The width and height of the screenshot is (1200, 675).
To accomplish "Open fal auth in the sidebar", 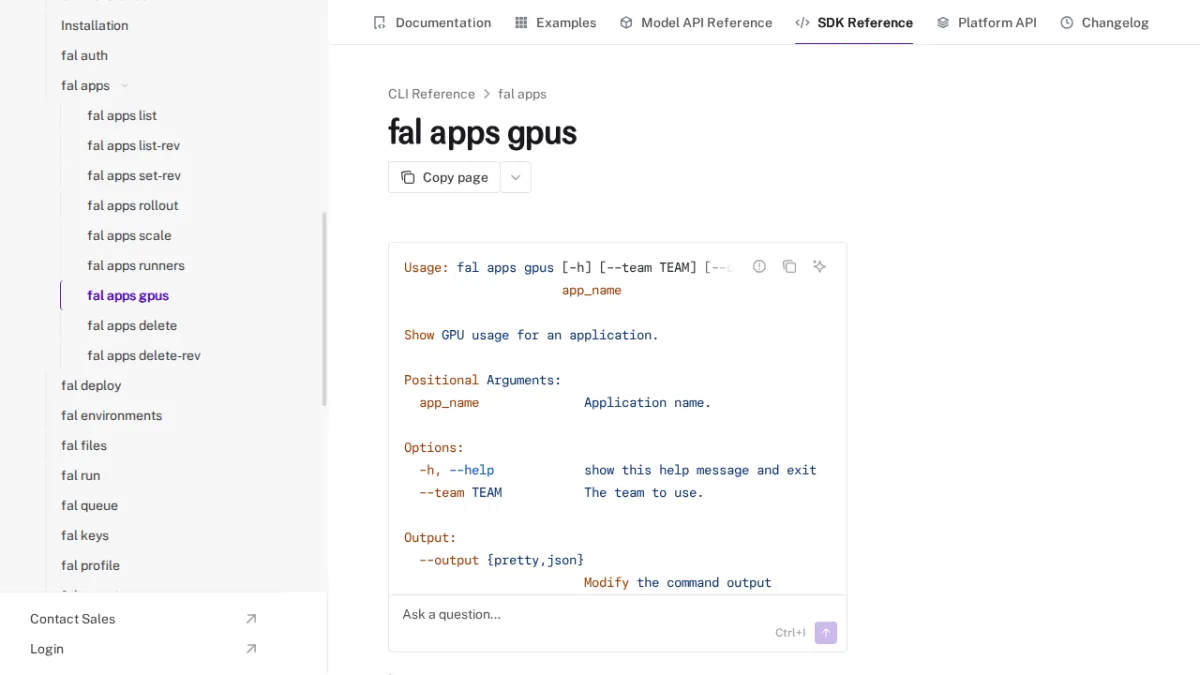I will pyautogui.click(x=84, y=55).
